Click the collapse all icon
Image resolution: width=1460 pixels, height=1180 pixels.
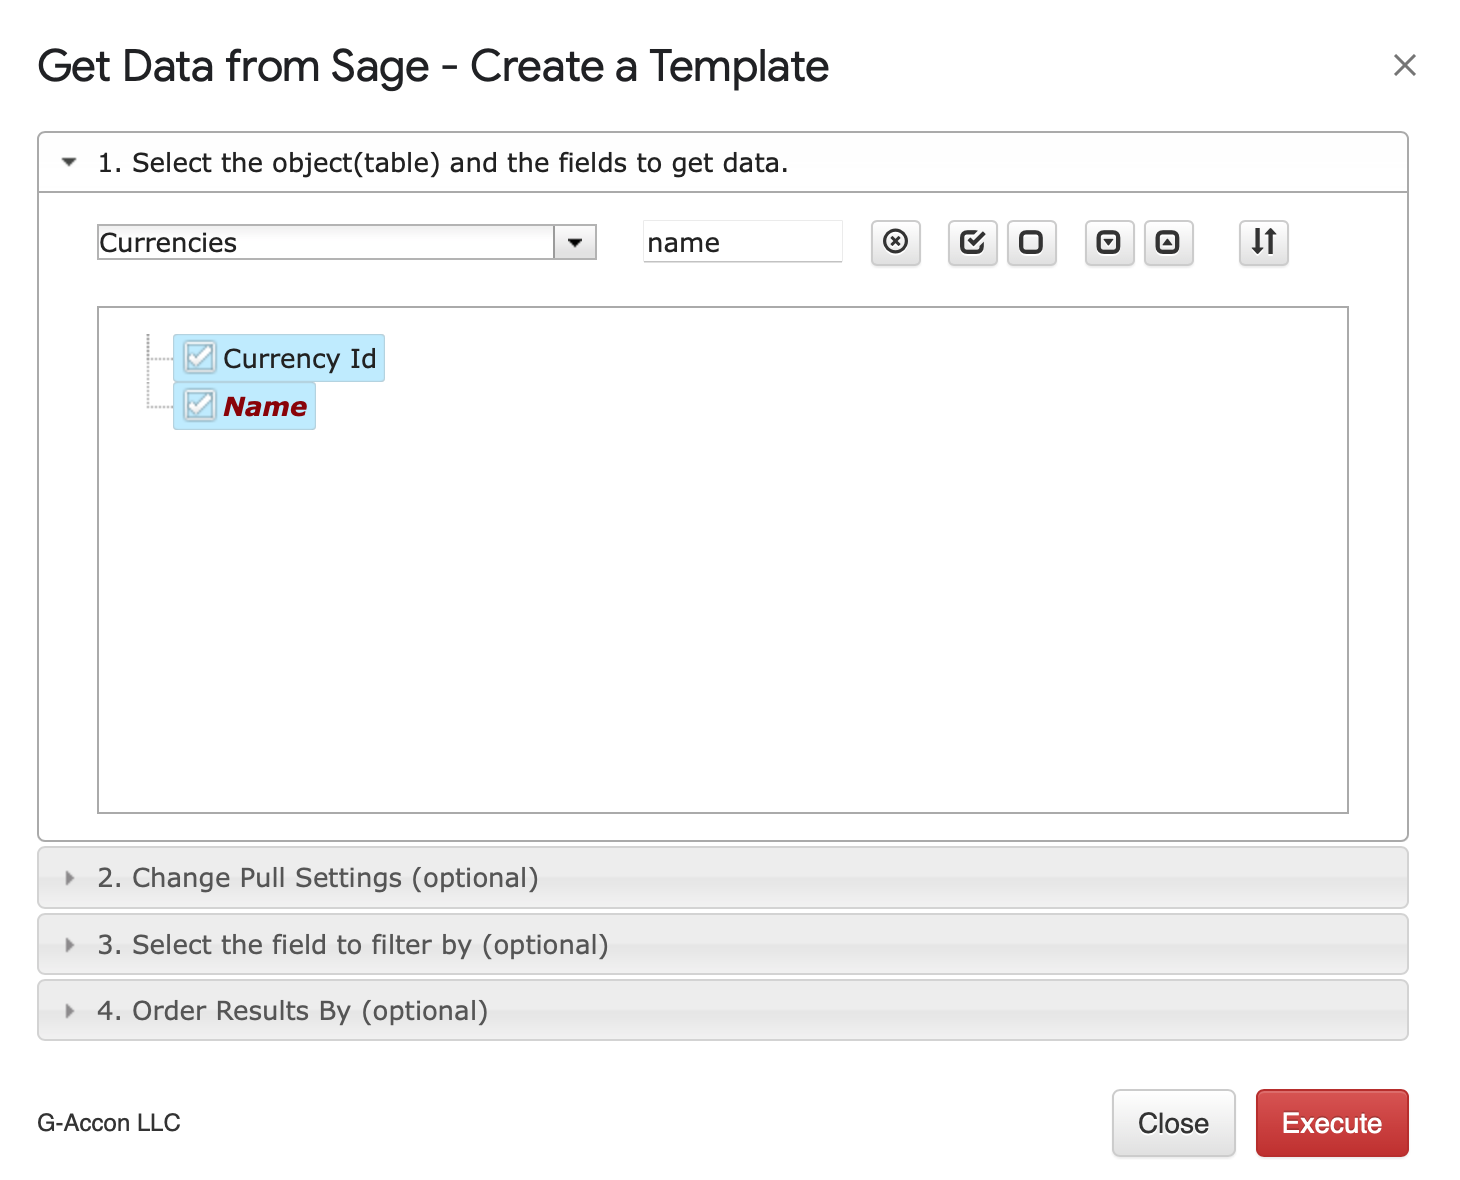[x=1168, y=243]
